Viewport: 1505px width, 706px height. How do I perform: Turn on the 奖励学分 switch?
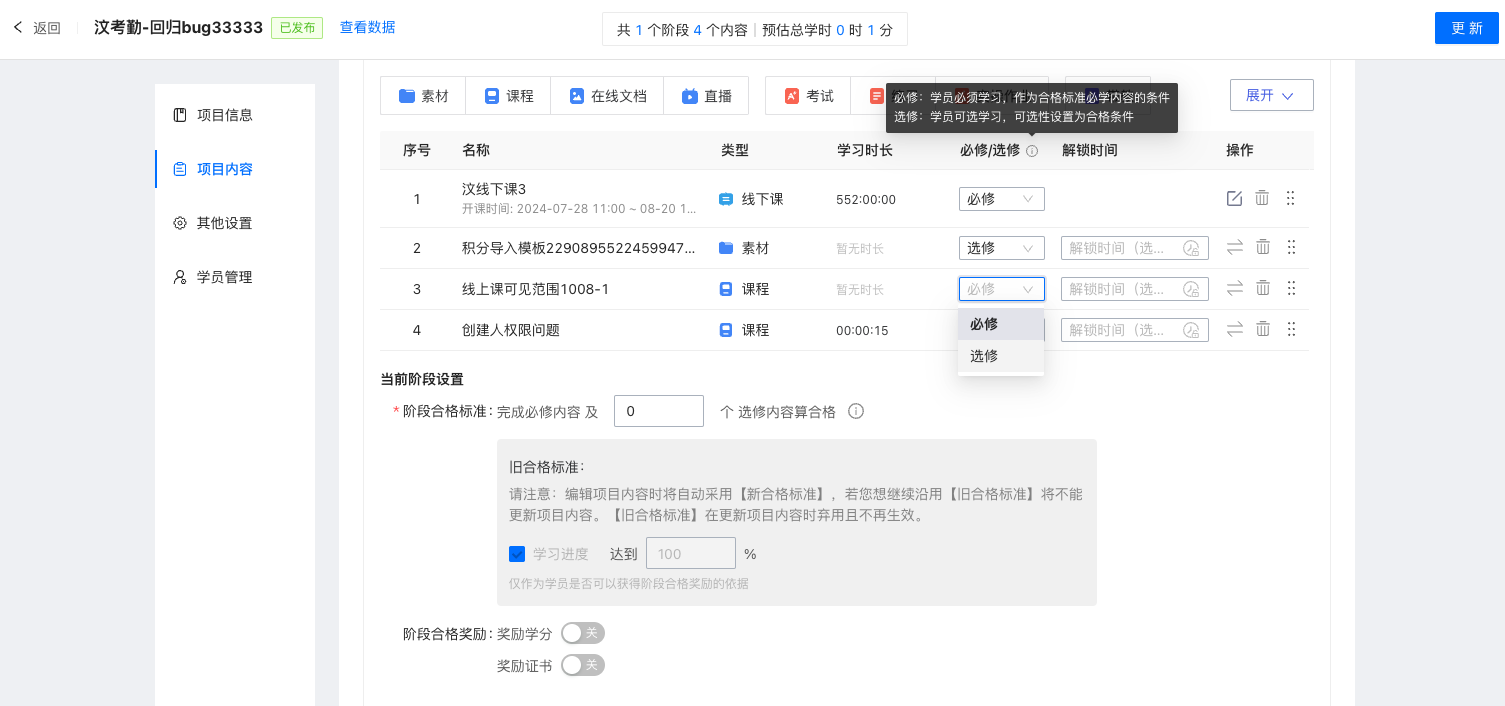582,633
